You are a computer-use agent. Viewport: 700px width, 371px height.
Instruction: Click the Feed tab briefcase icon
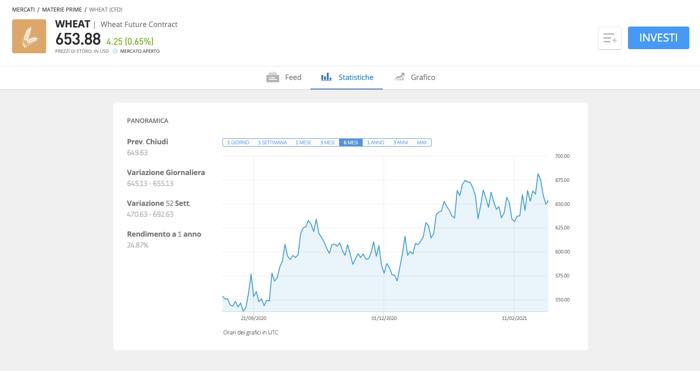272,77
